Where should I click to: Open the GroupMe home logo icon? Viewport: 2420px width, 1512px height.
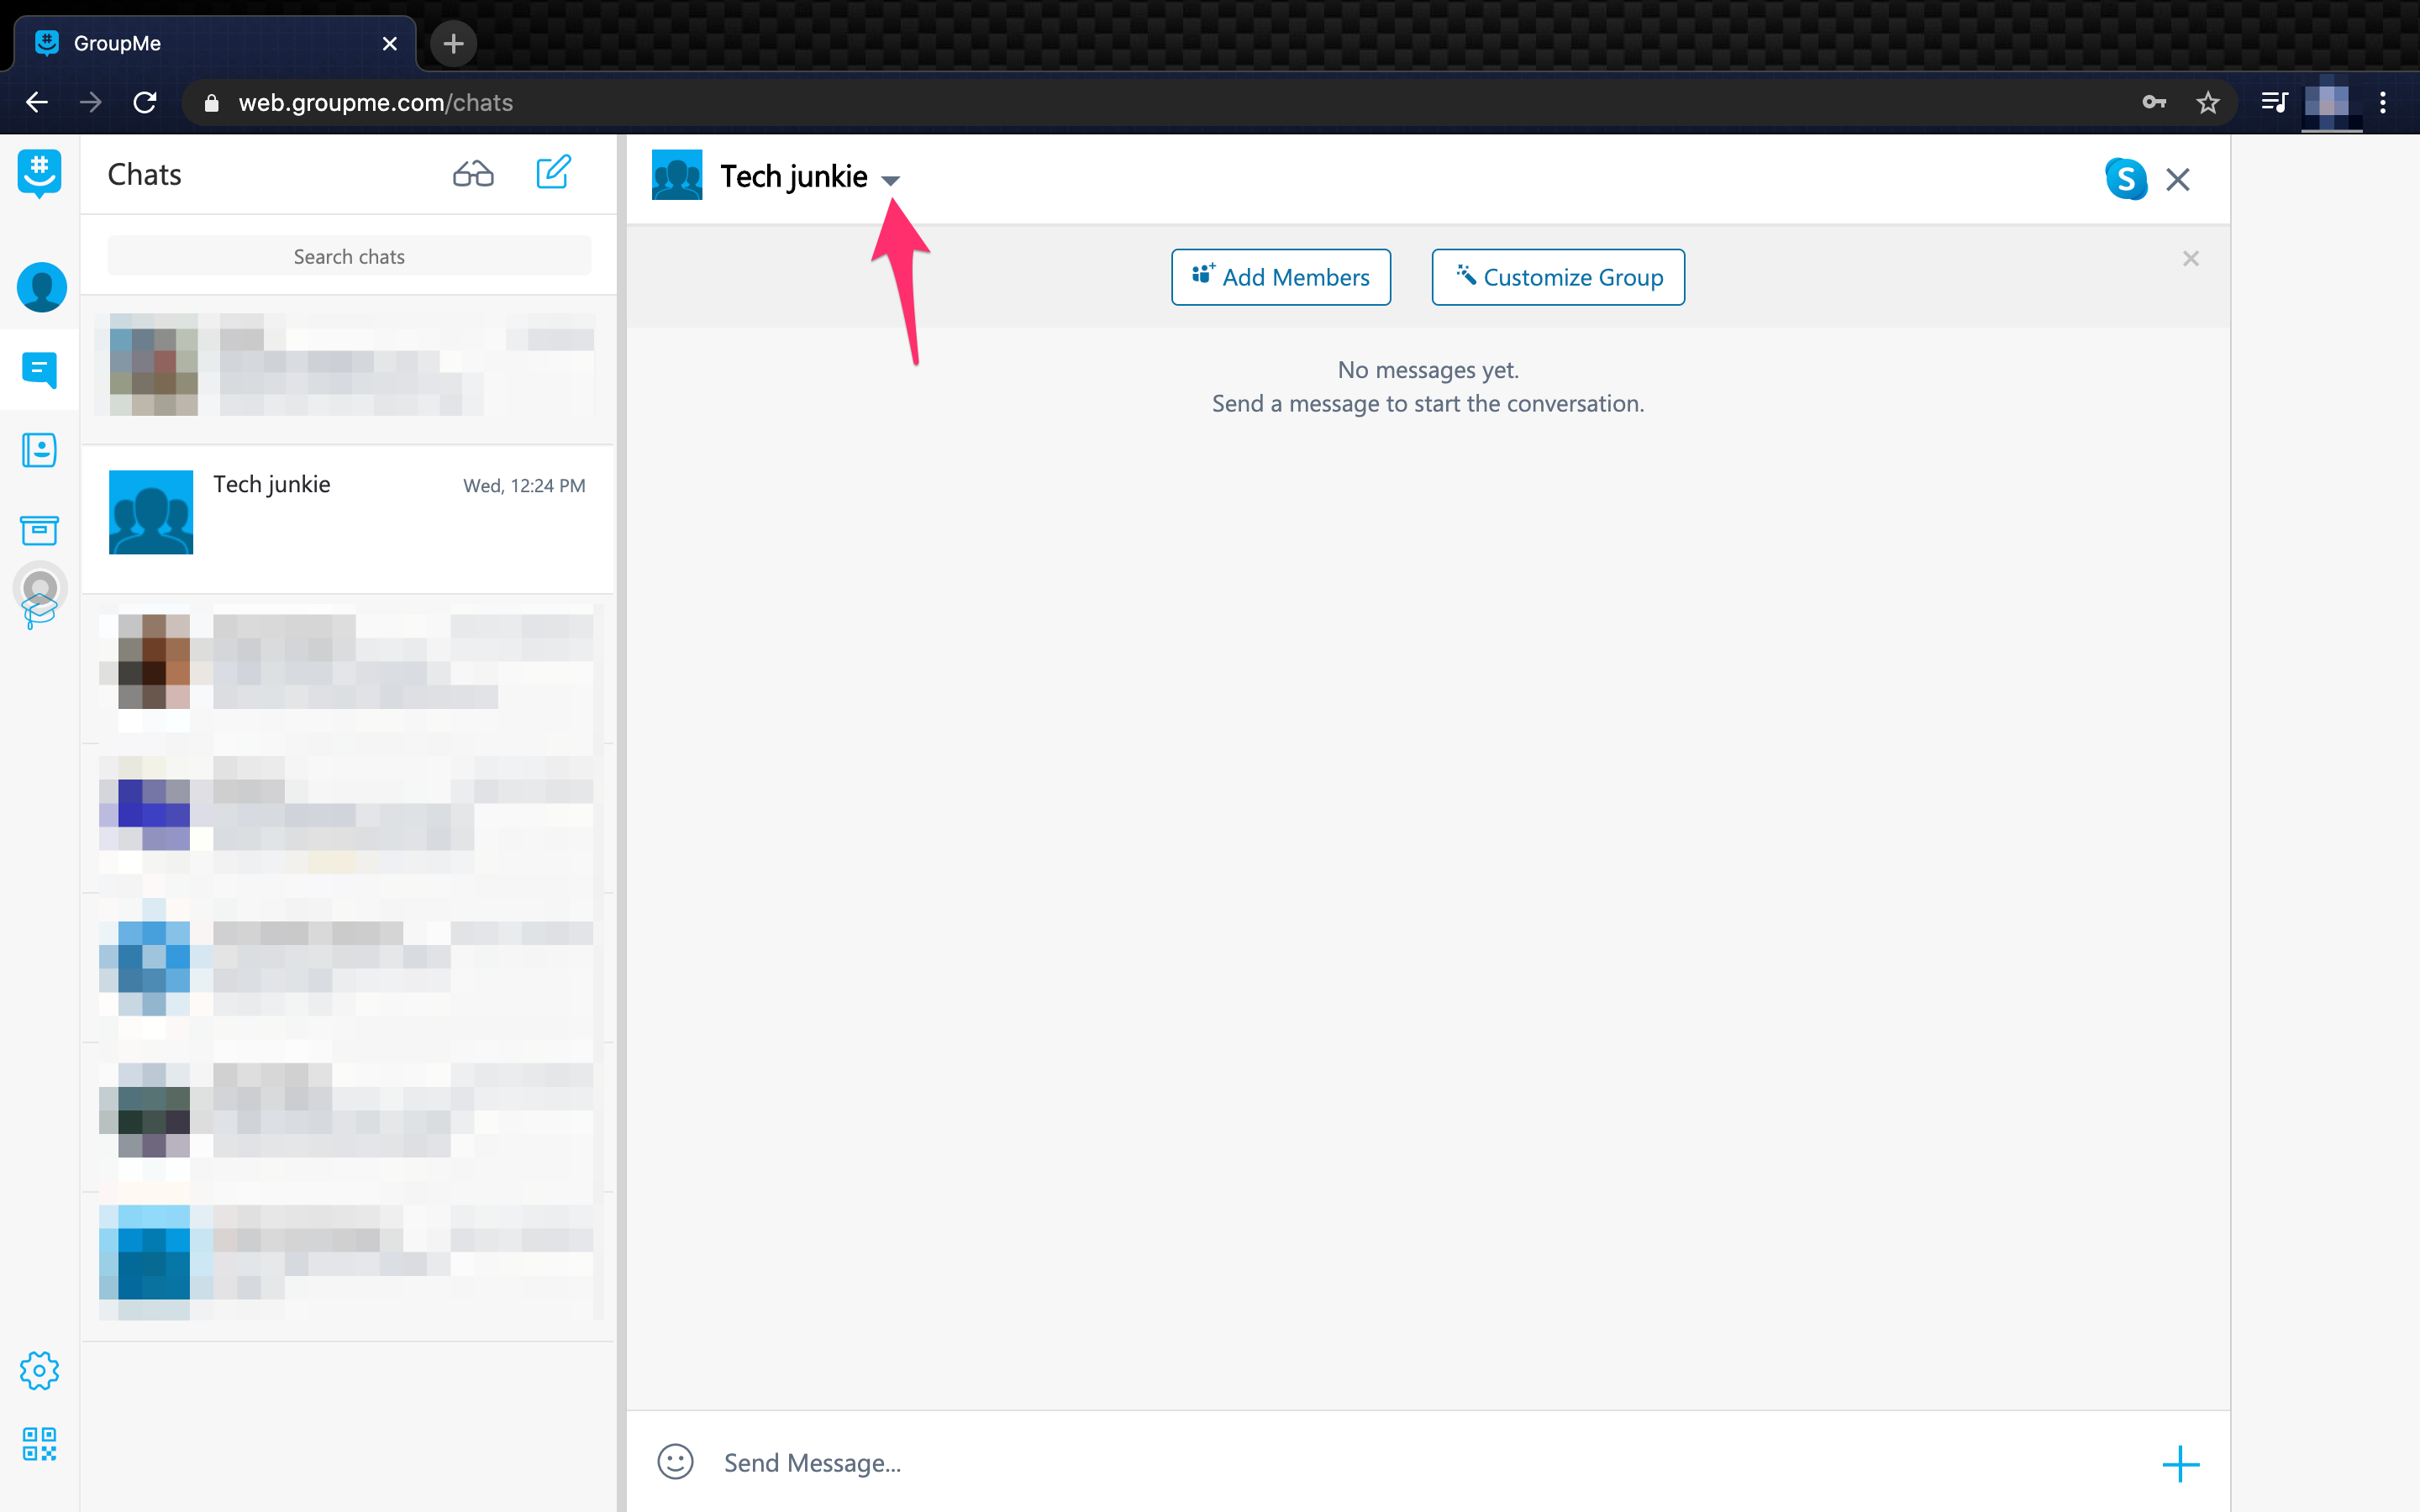40,173
